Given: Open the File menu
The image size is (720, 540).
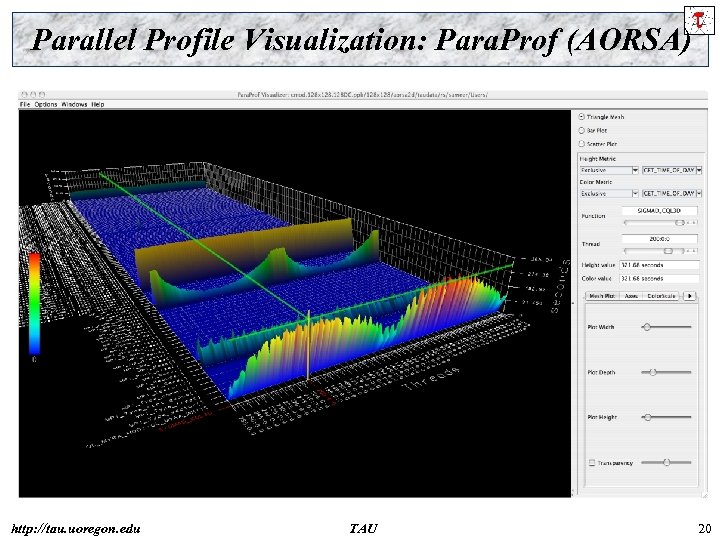Looking at the screenshot, I should [x=25, y=105].
